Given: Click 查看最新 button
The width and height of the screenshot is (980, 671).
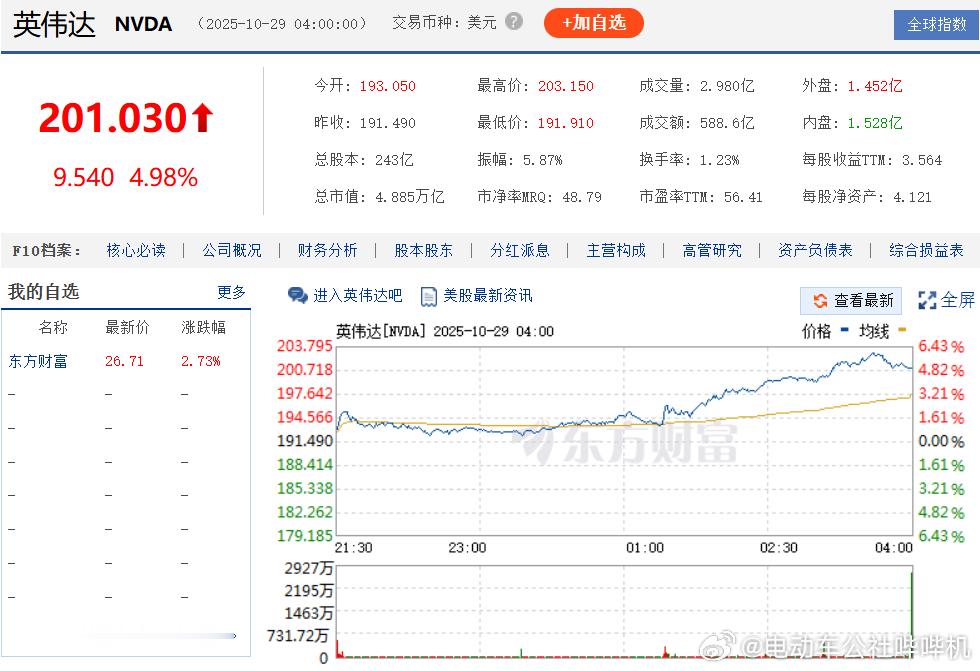Looking at the screenshot, I should (851, 301).
